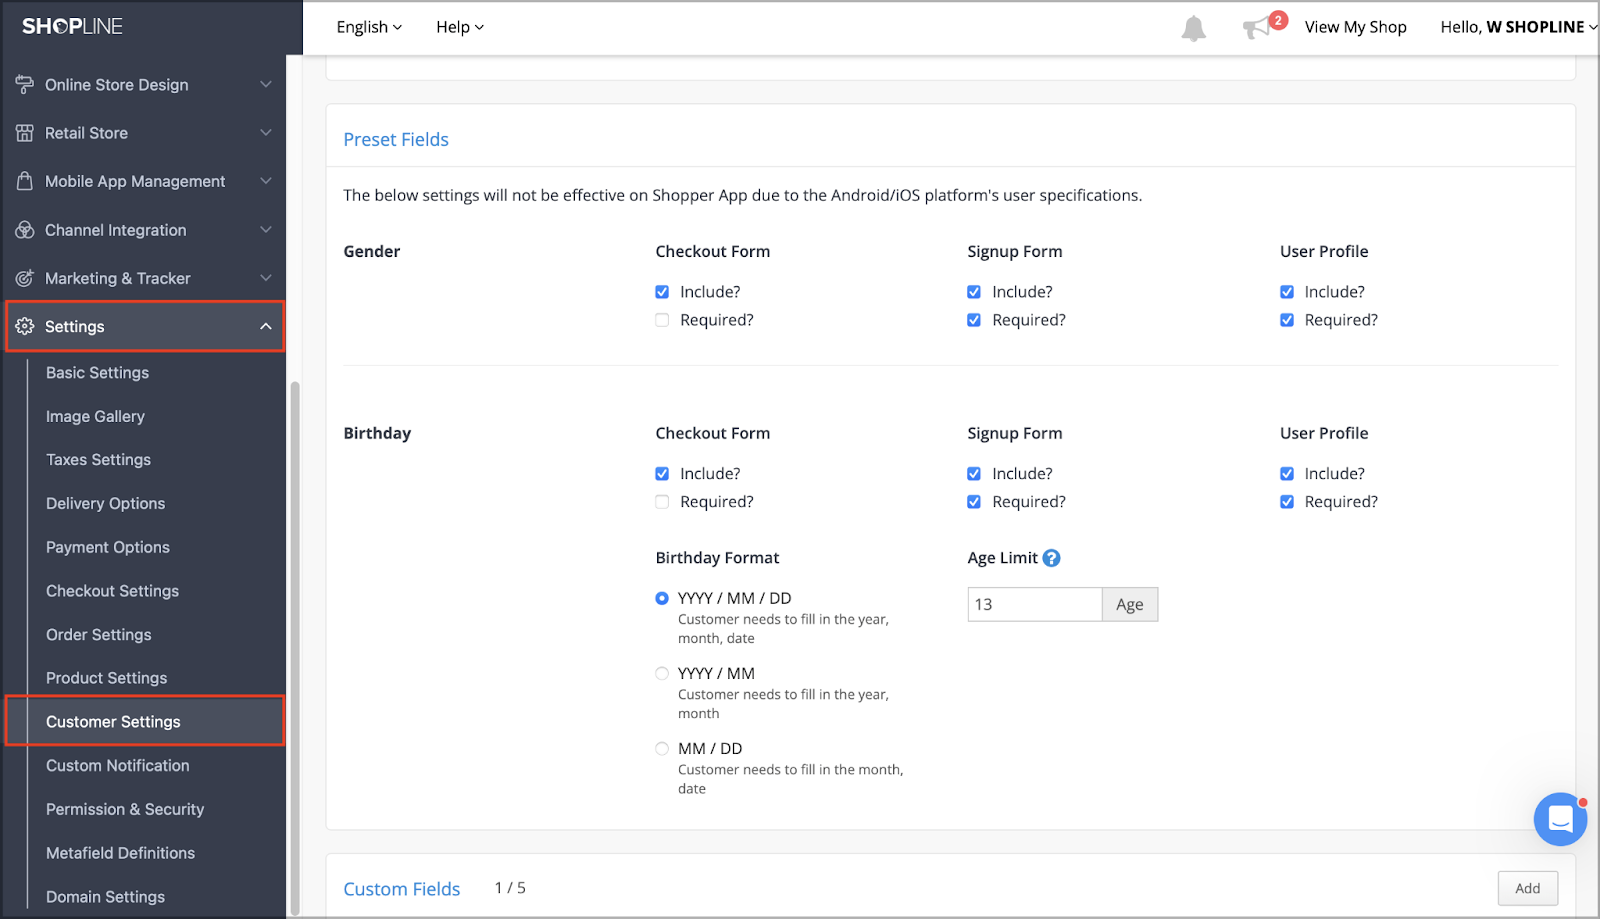Click the Retail Store shop icon
Viewport: 1600px width, 919px height.
click(x=25, y=133)
